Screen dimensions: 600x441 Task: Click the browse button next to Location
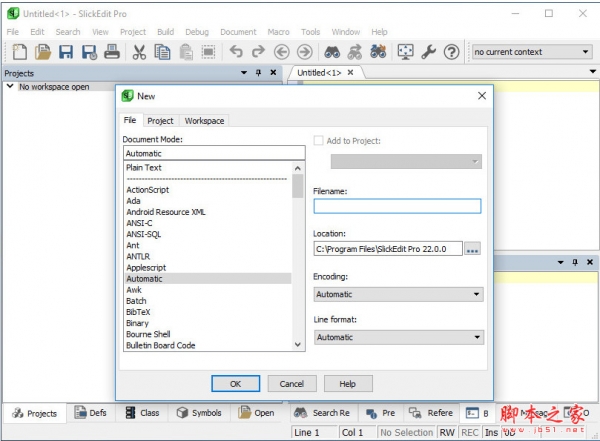click(473, 249)
